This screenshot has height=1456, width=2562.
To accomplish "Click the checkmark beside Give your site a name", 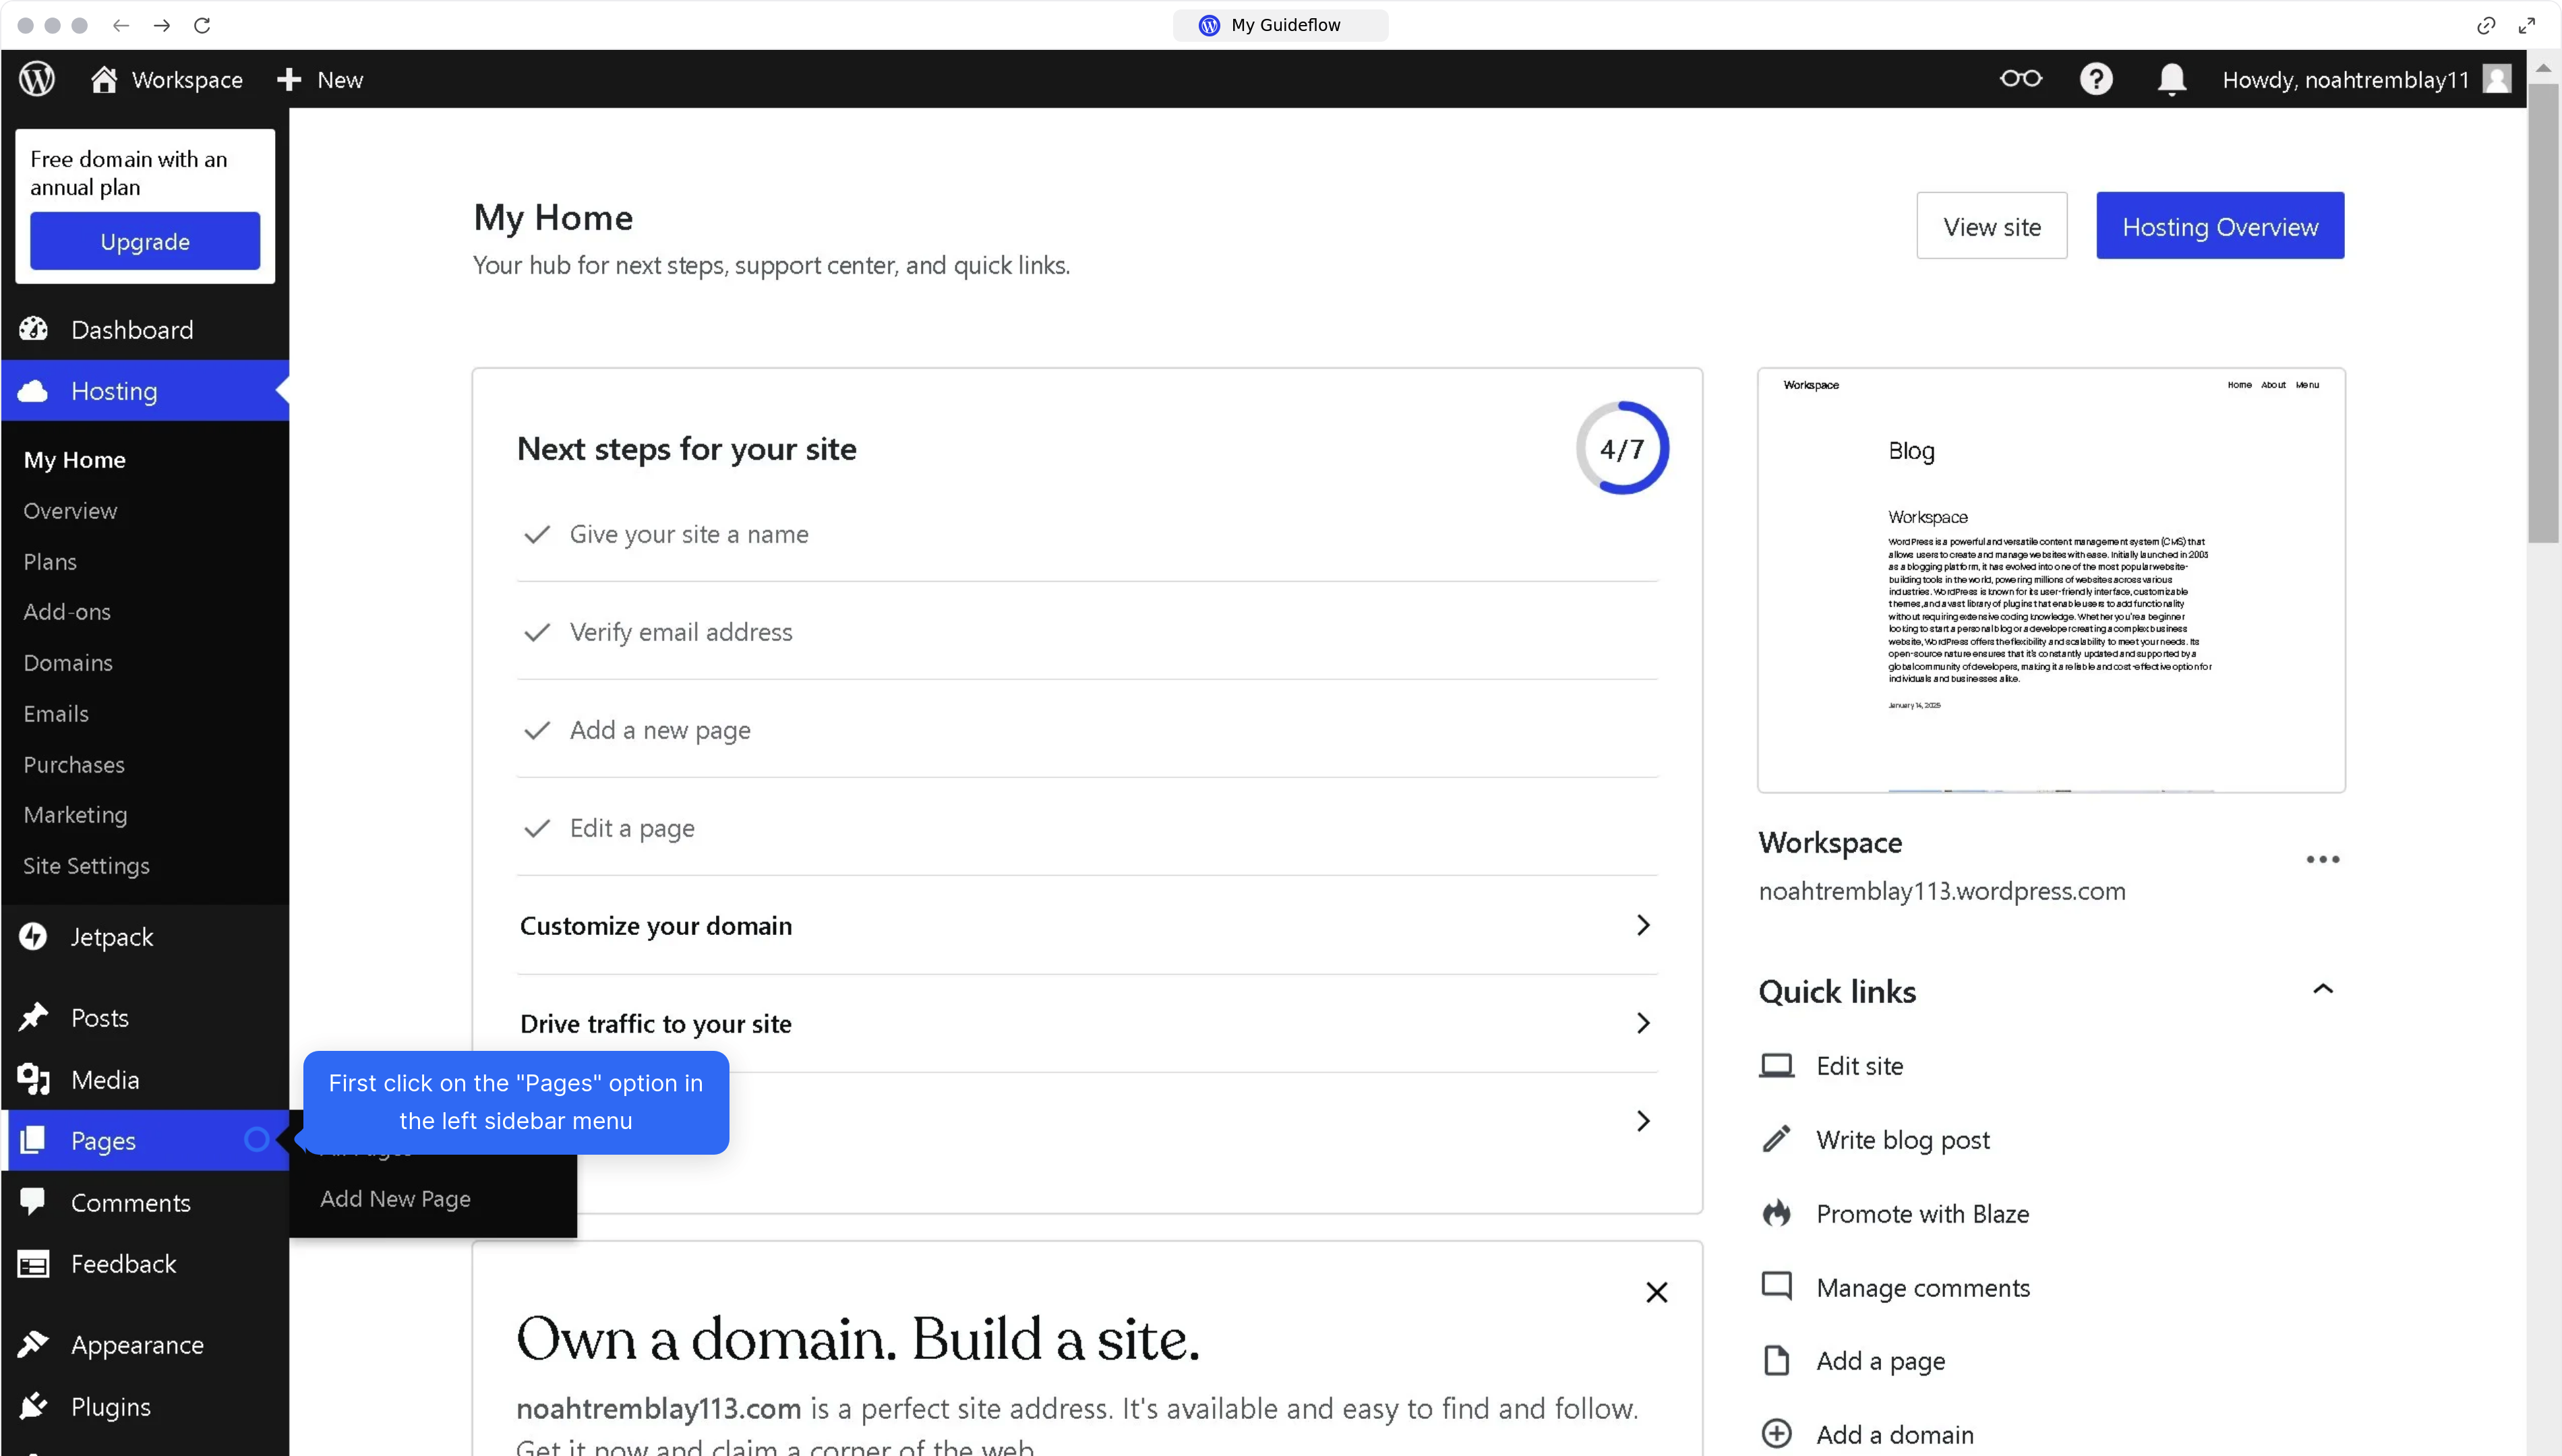I will coord(537,534).
